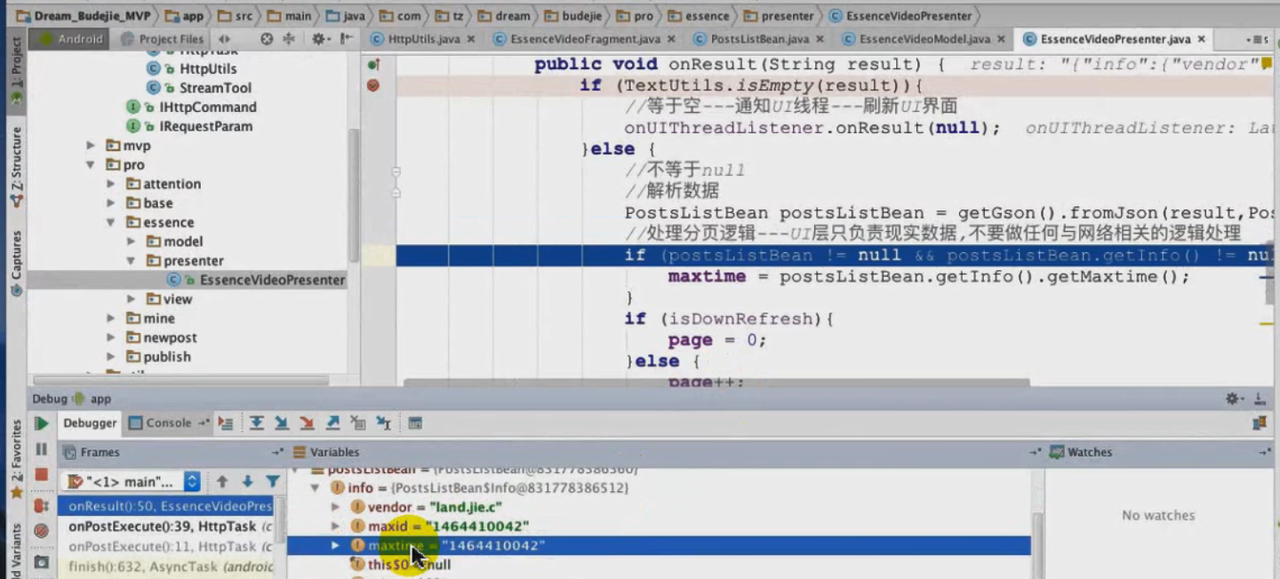The width and height of the screenshot is (1280, 579).
Task: Step out of the current method
Action: [x=333, y=423]
